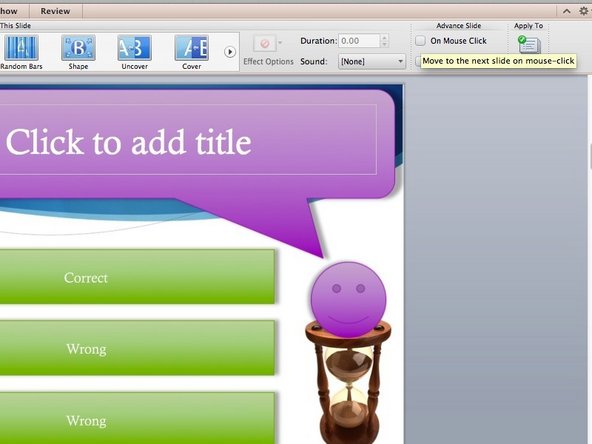Select the Correct answer button shape
The image size is (592, 444).
[x=137, y=277]
